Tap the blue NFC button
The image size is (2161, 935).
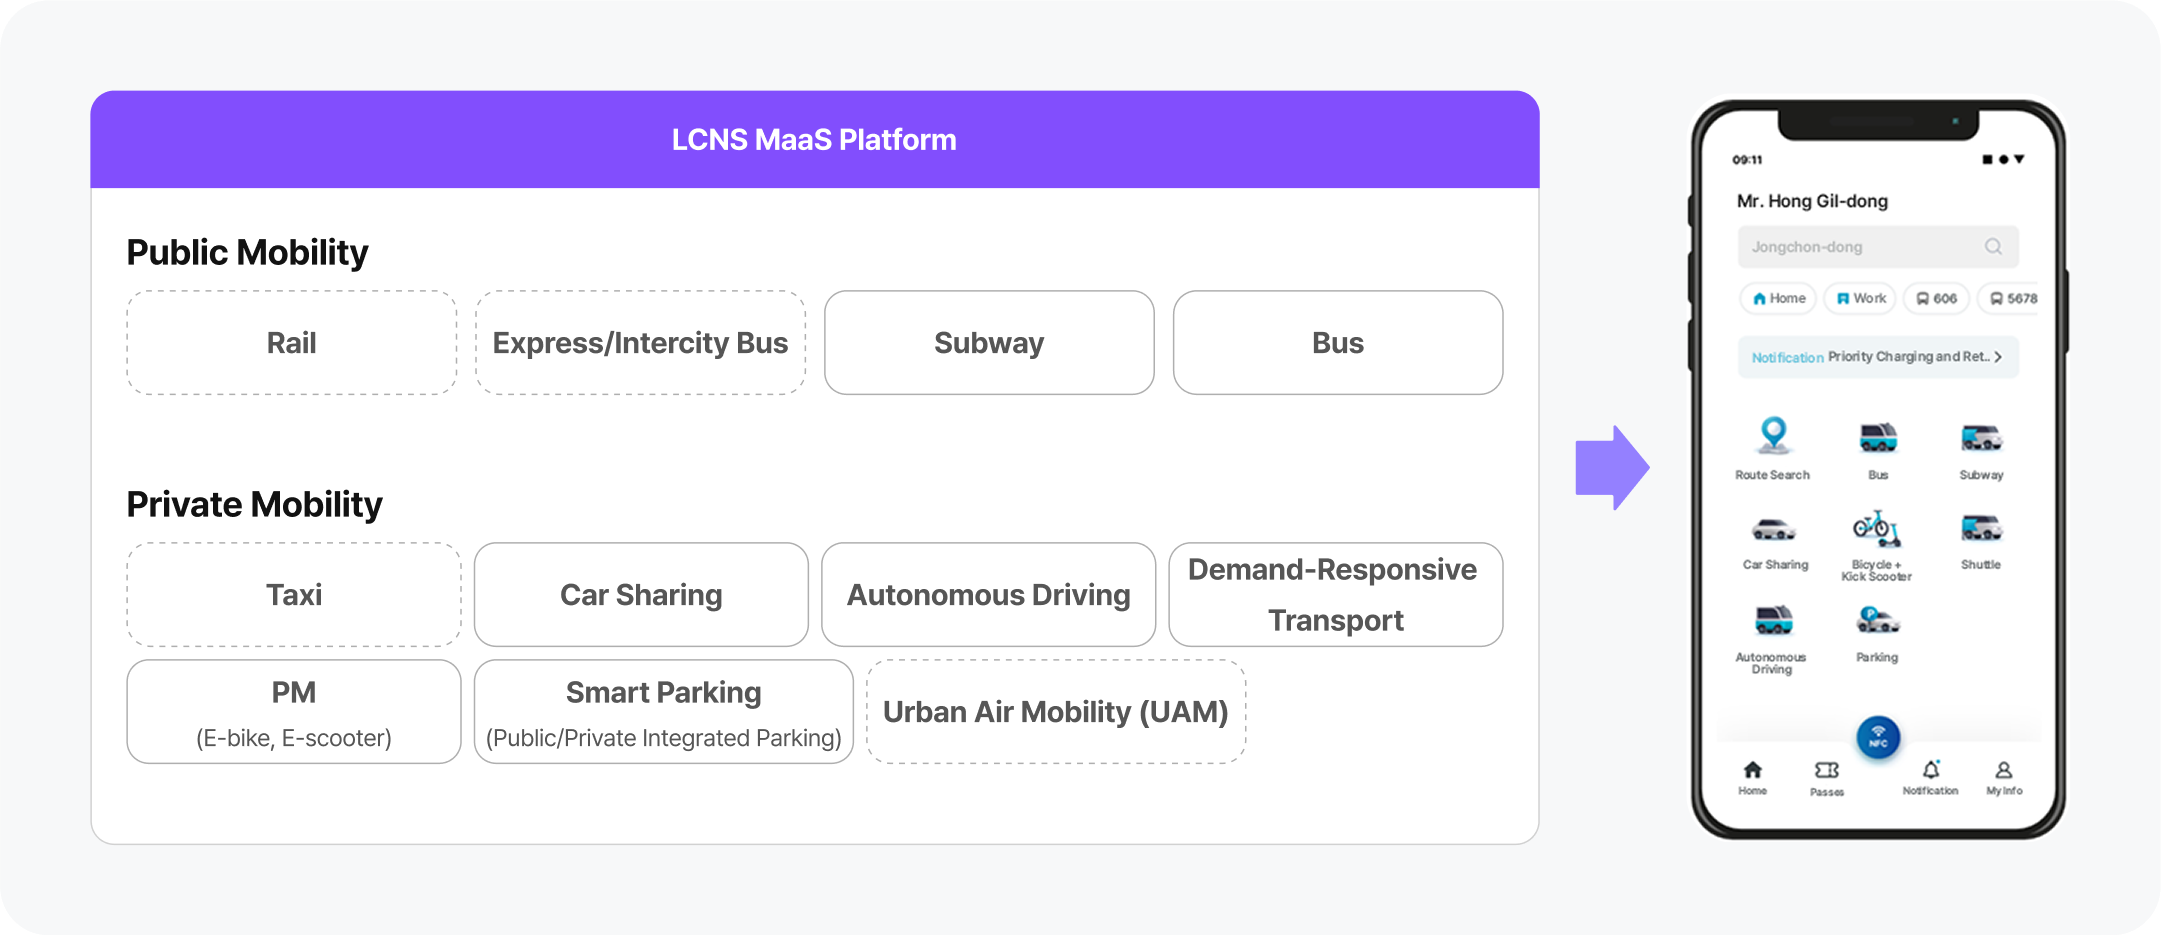pyautogui.click(x=1878, y=737)
